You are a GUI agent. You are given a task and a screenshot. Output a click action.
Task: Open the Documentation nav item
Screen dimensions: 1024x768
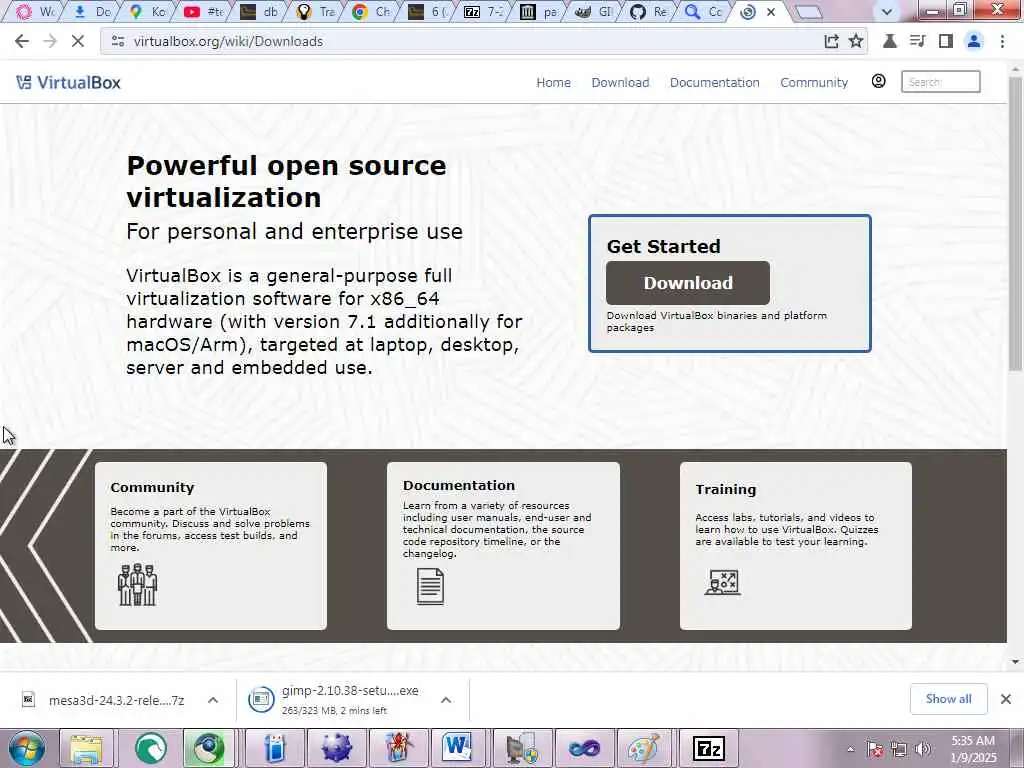(714, 82)
